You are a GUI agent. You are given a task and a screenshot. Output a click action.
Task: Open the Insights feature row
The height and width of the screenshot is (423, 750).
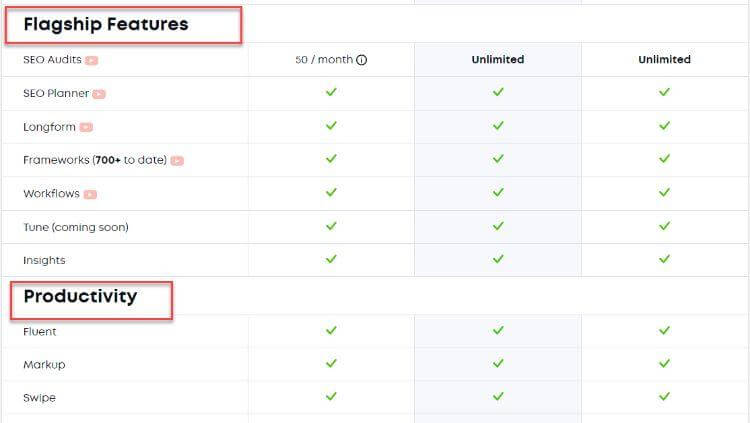(x=375, y=260)
